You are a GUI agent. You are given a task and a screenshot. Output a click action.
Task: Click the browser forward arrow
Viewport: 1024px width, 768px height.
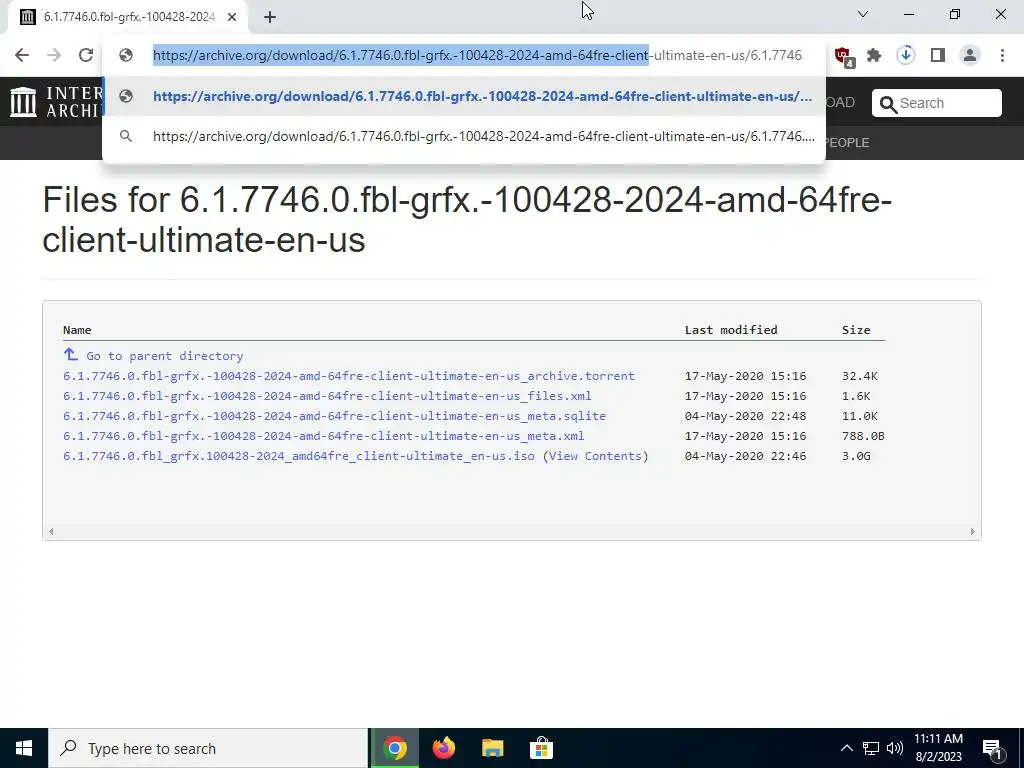[x=54, y=56]
